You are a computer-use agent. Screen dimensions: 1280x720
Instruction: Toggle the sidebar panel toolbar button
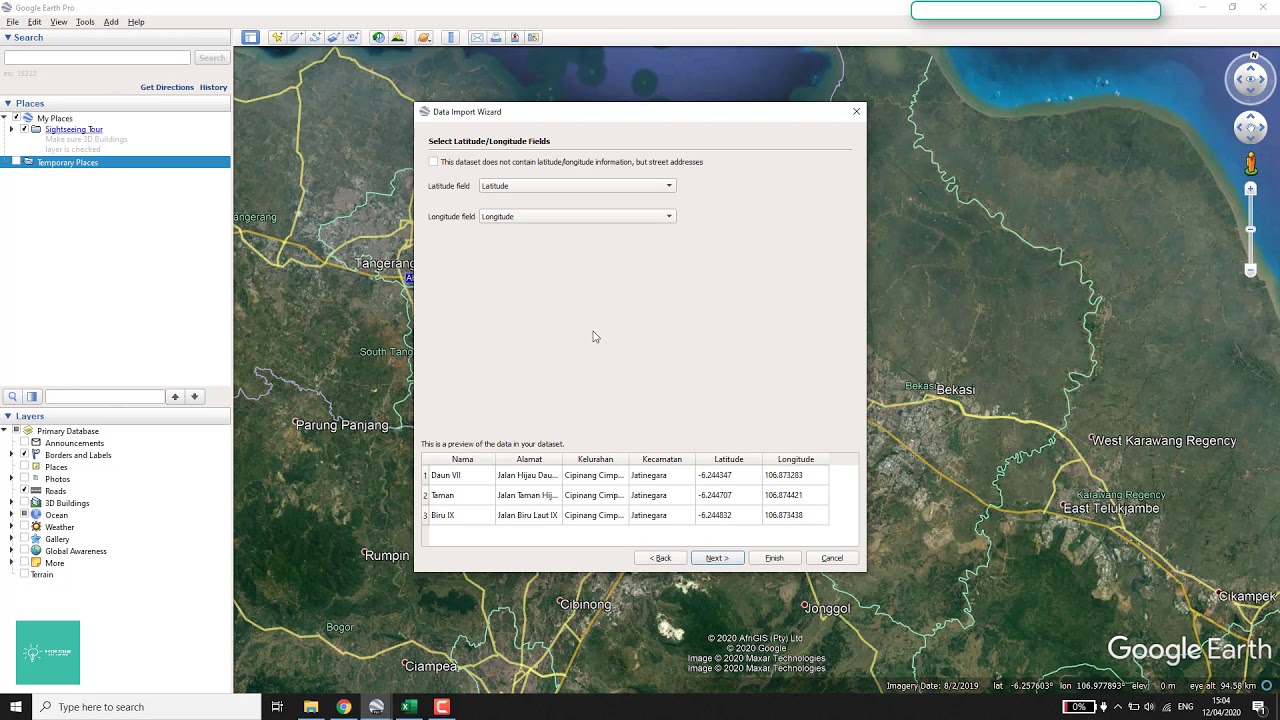tap(250, 38)
